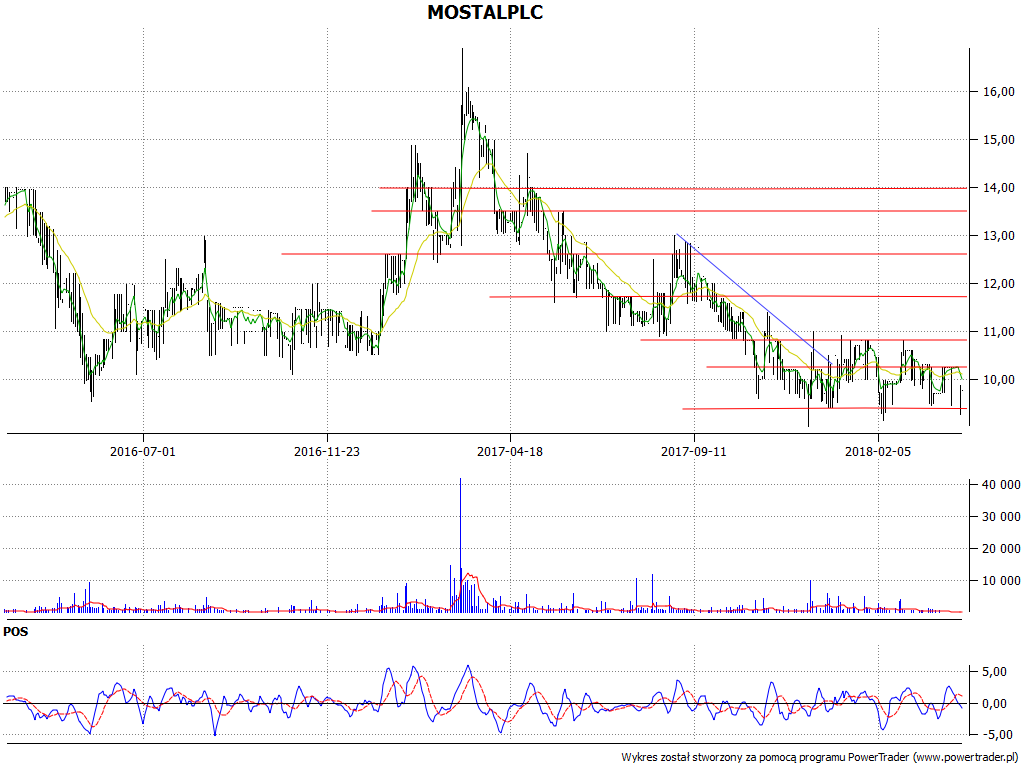Click the 20 000 volume axis label

point(1001,548)
